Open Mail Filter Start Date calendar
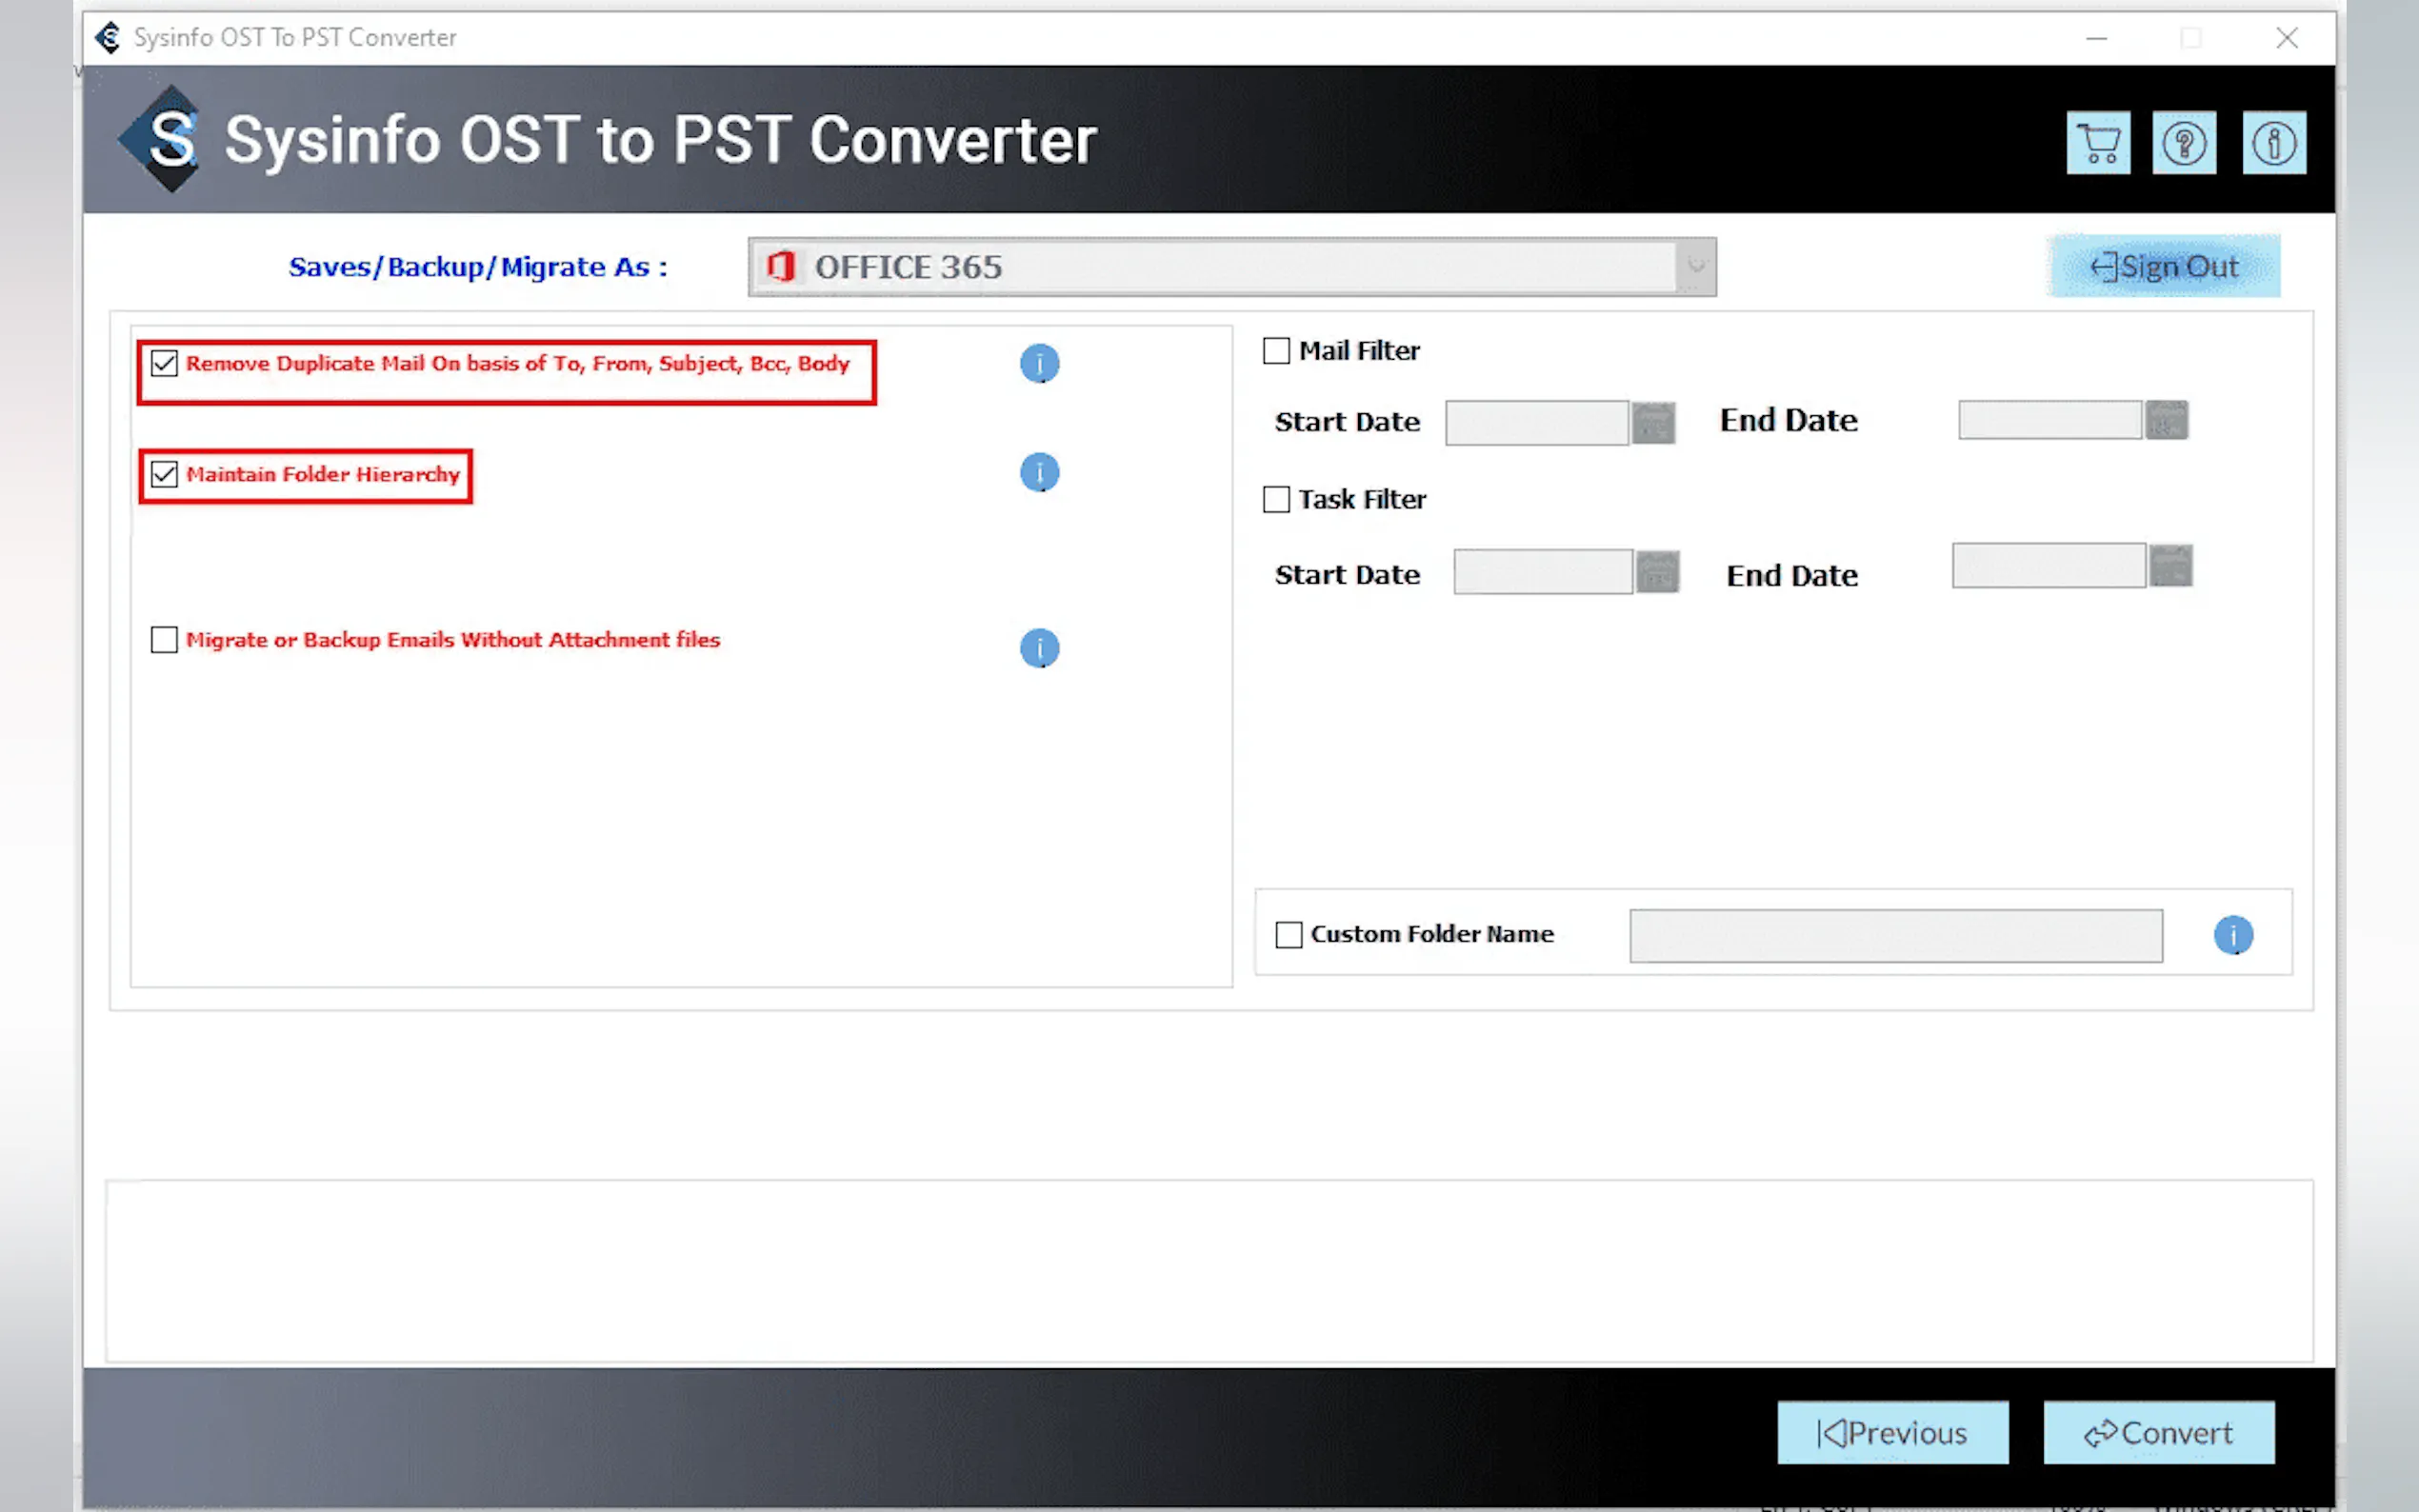Screen dimensions: 2419x1512 click(x=1653, y=422)
